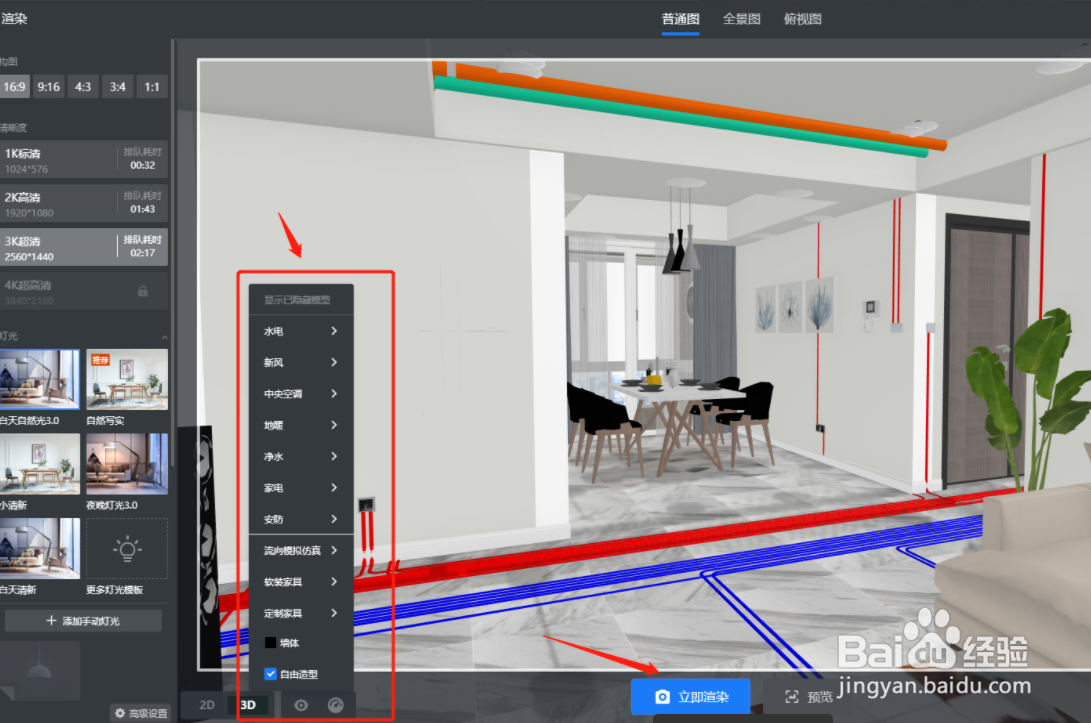Click the lock icon on 4K超高清
The image size is (1091, 723).
pos(143,291)
